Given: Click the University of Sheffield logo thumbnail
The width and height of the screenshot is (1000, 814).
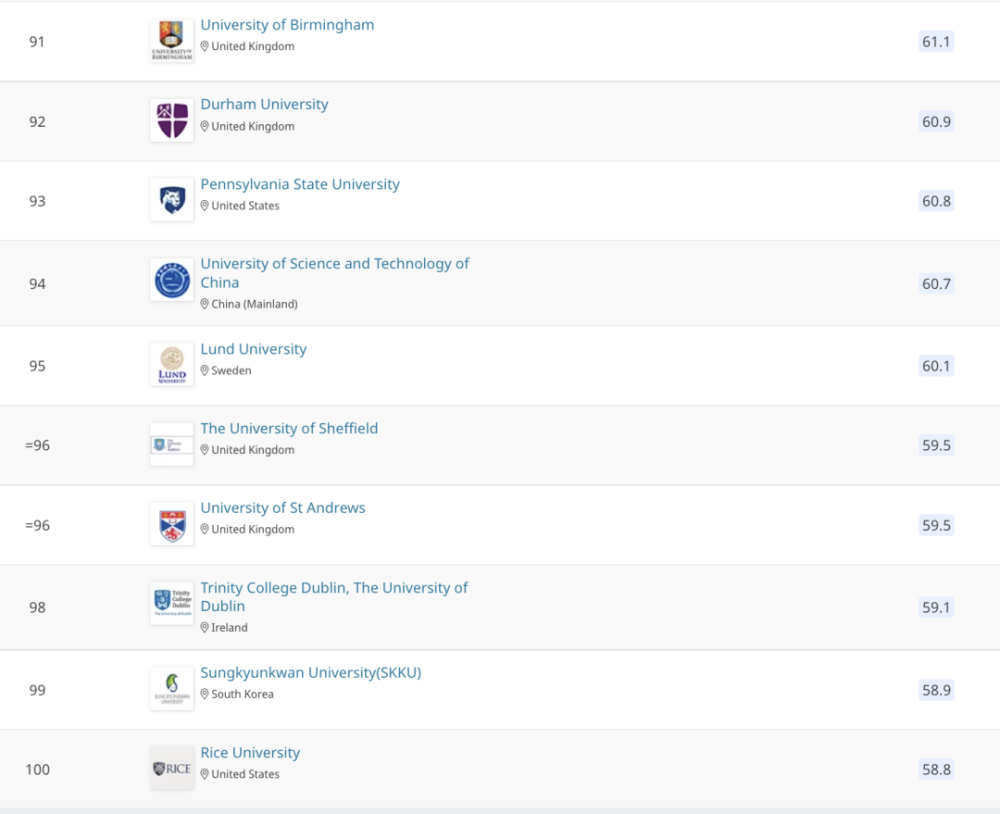Looking at the screenshot, I should tap(172, 445).
